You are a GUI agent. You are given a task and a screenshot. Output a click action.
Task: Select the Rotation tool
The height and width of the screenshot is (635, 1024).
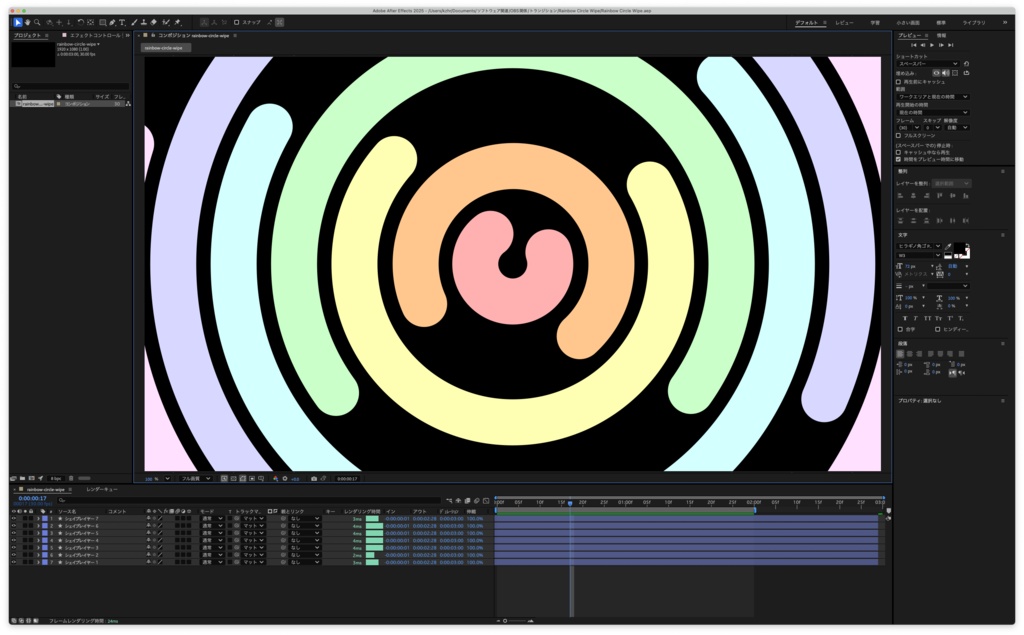coord(81,22)
